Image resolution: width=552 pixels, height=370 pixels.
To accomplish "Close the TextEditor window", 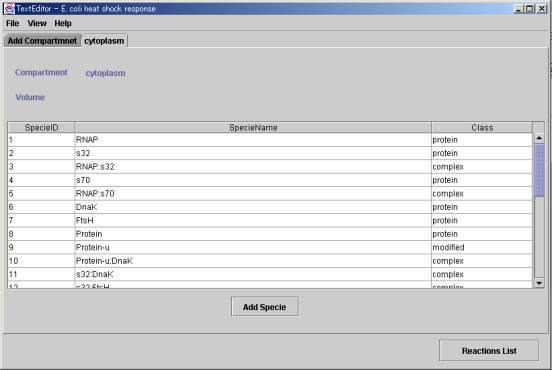I will 542,8.
